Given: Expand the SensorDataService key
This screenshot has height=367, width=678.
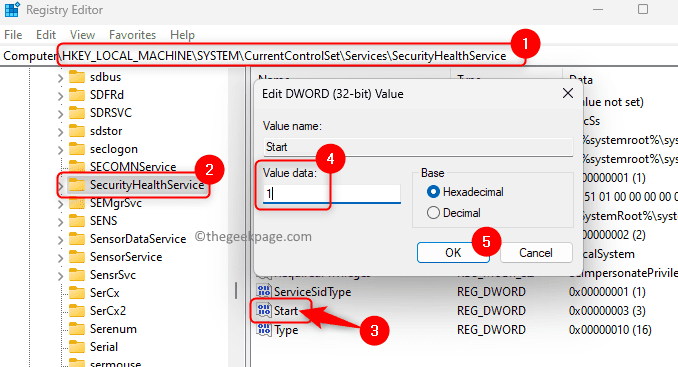Looking at the screenshot, I should (x=61, y=240).
